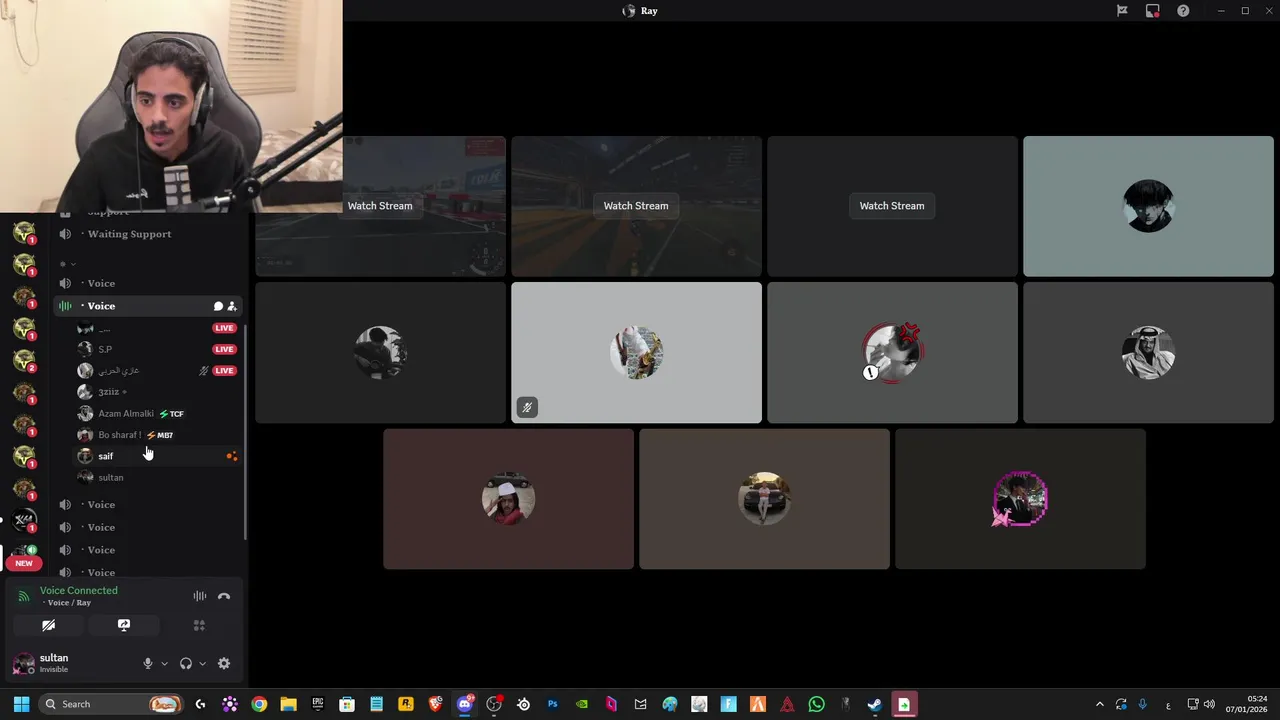1280x720 pixels.
Task: Show hidden icons in system tray
Action: 1099,704
